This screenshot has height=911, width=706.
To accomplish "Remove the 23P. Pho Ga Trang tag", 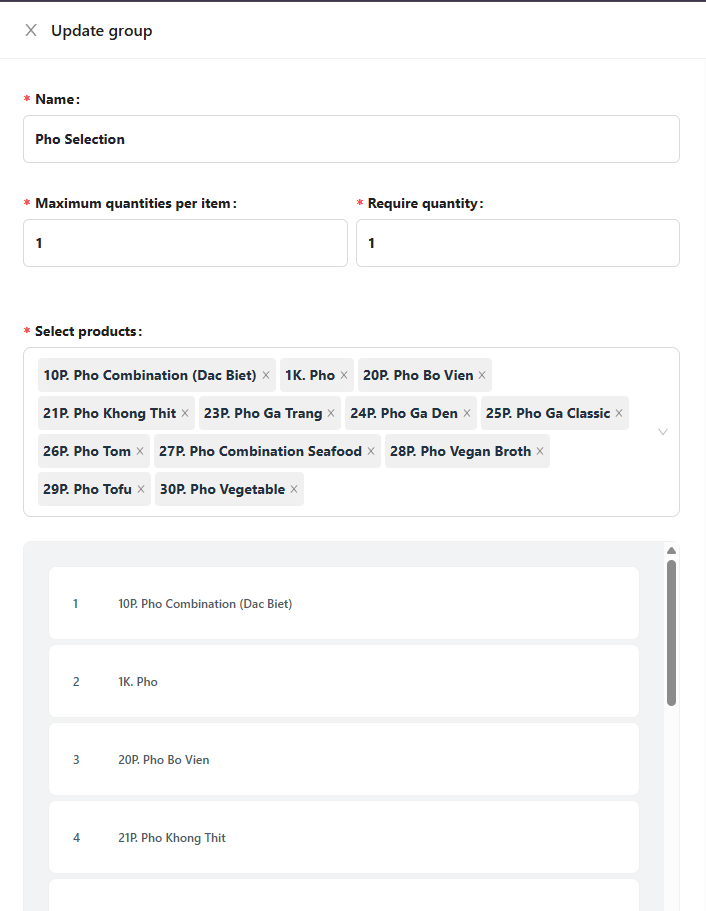I will click(331, 413).
